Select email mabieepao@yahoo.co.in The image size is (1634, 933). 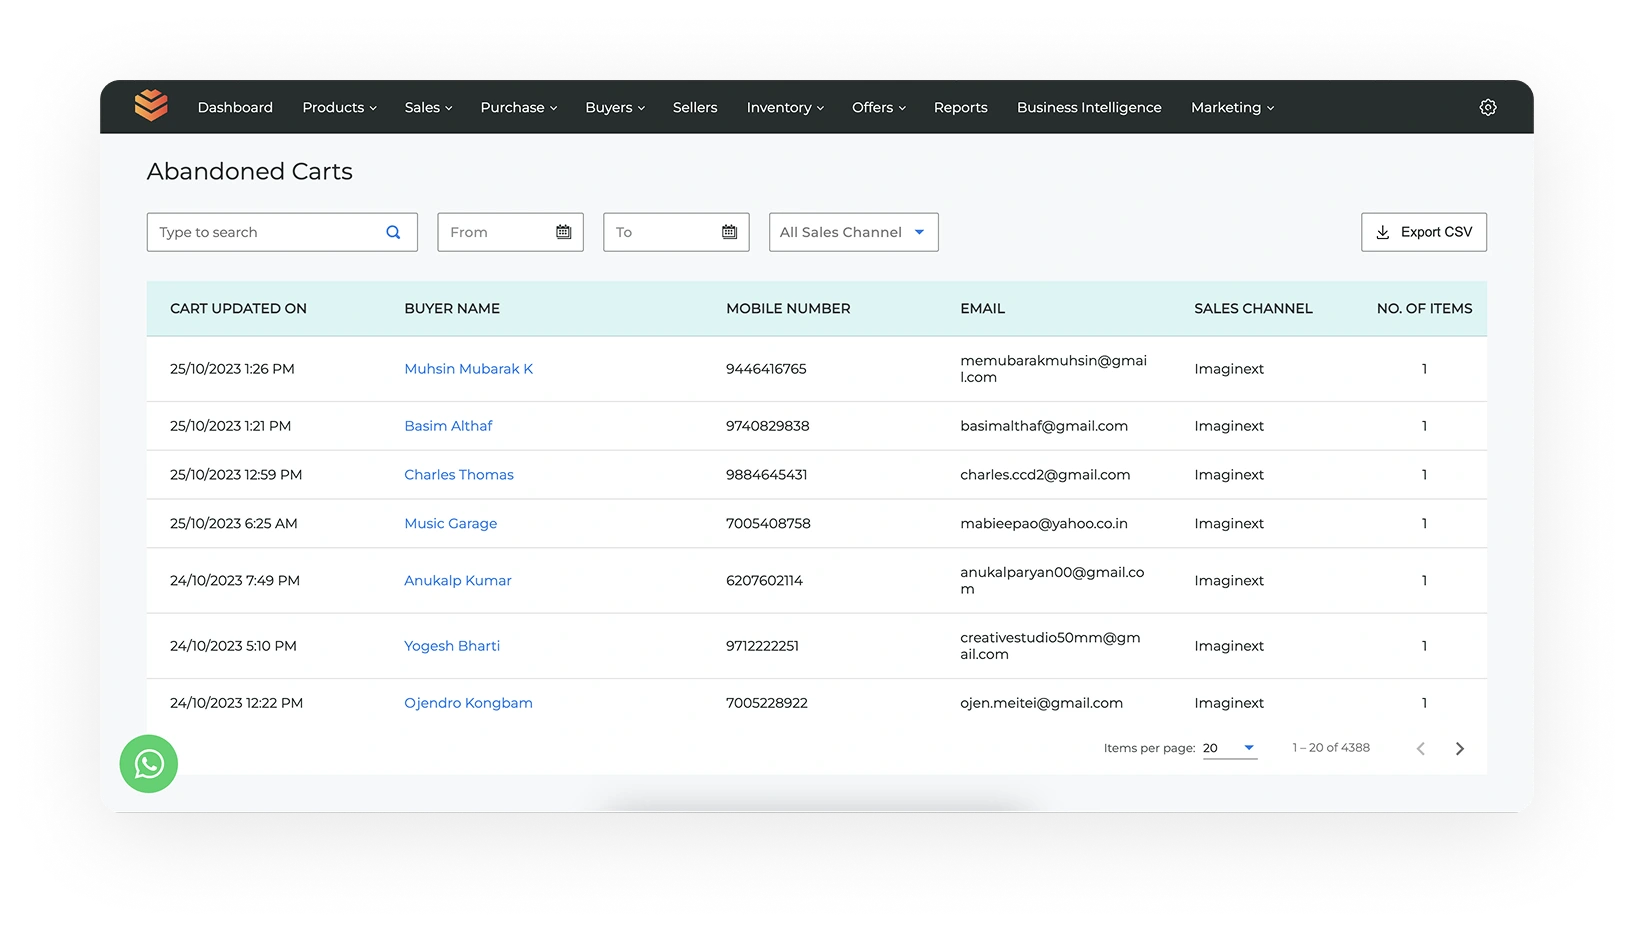1044,524
